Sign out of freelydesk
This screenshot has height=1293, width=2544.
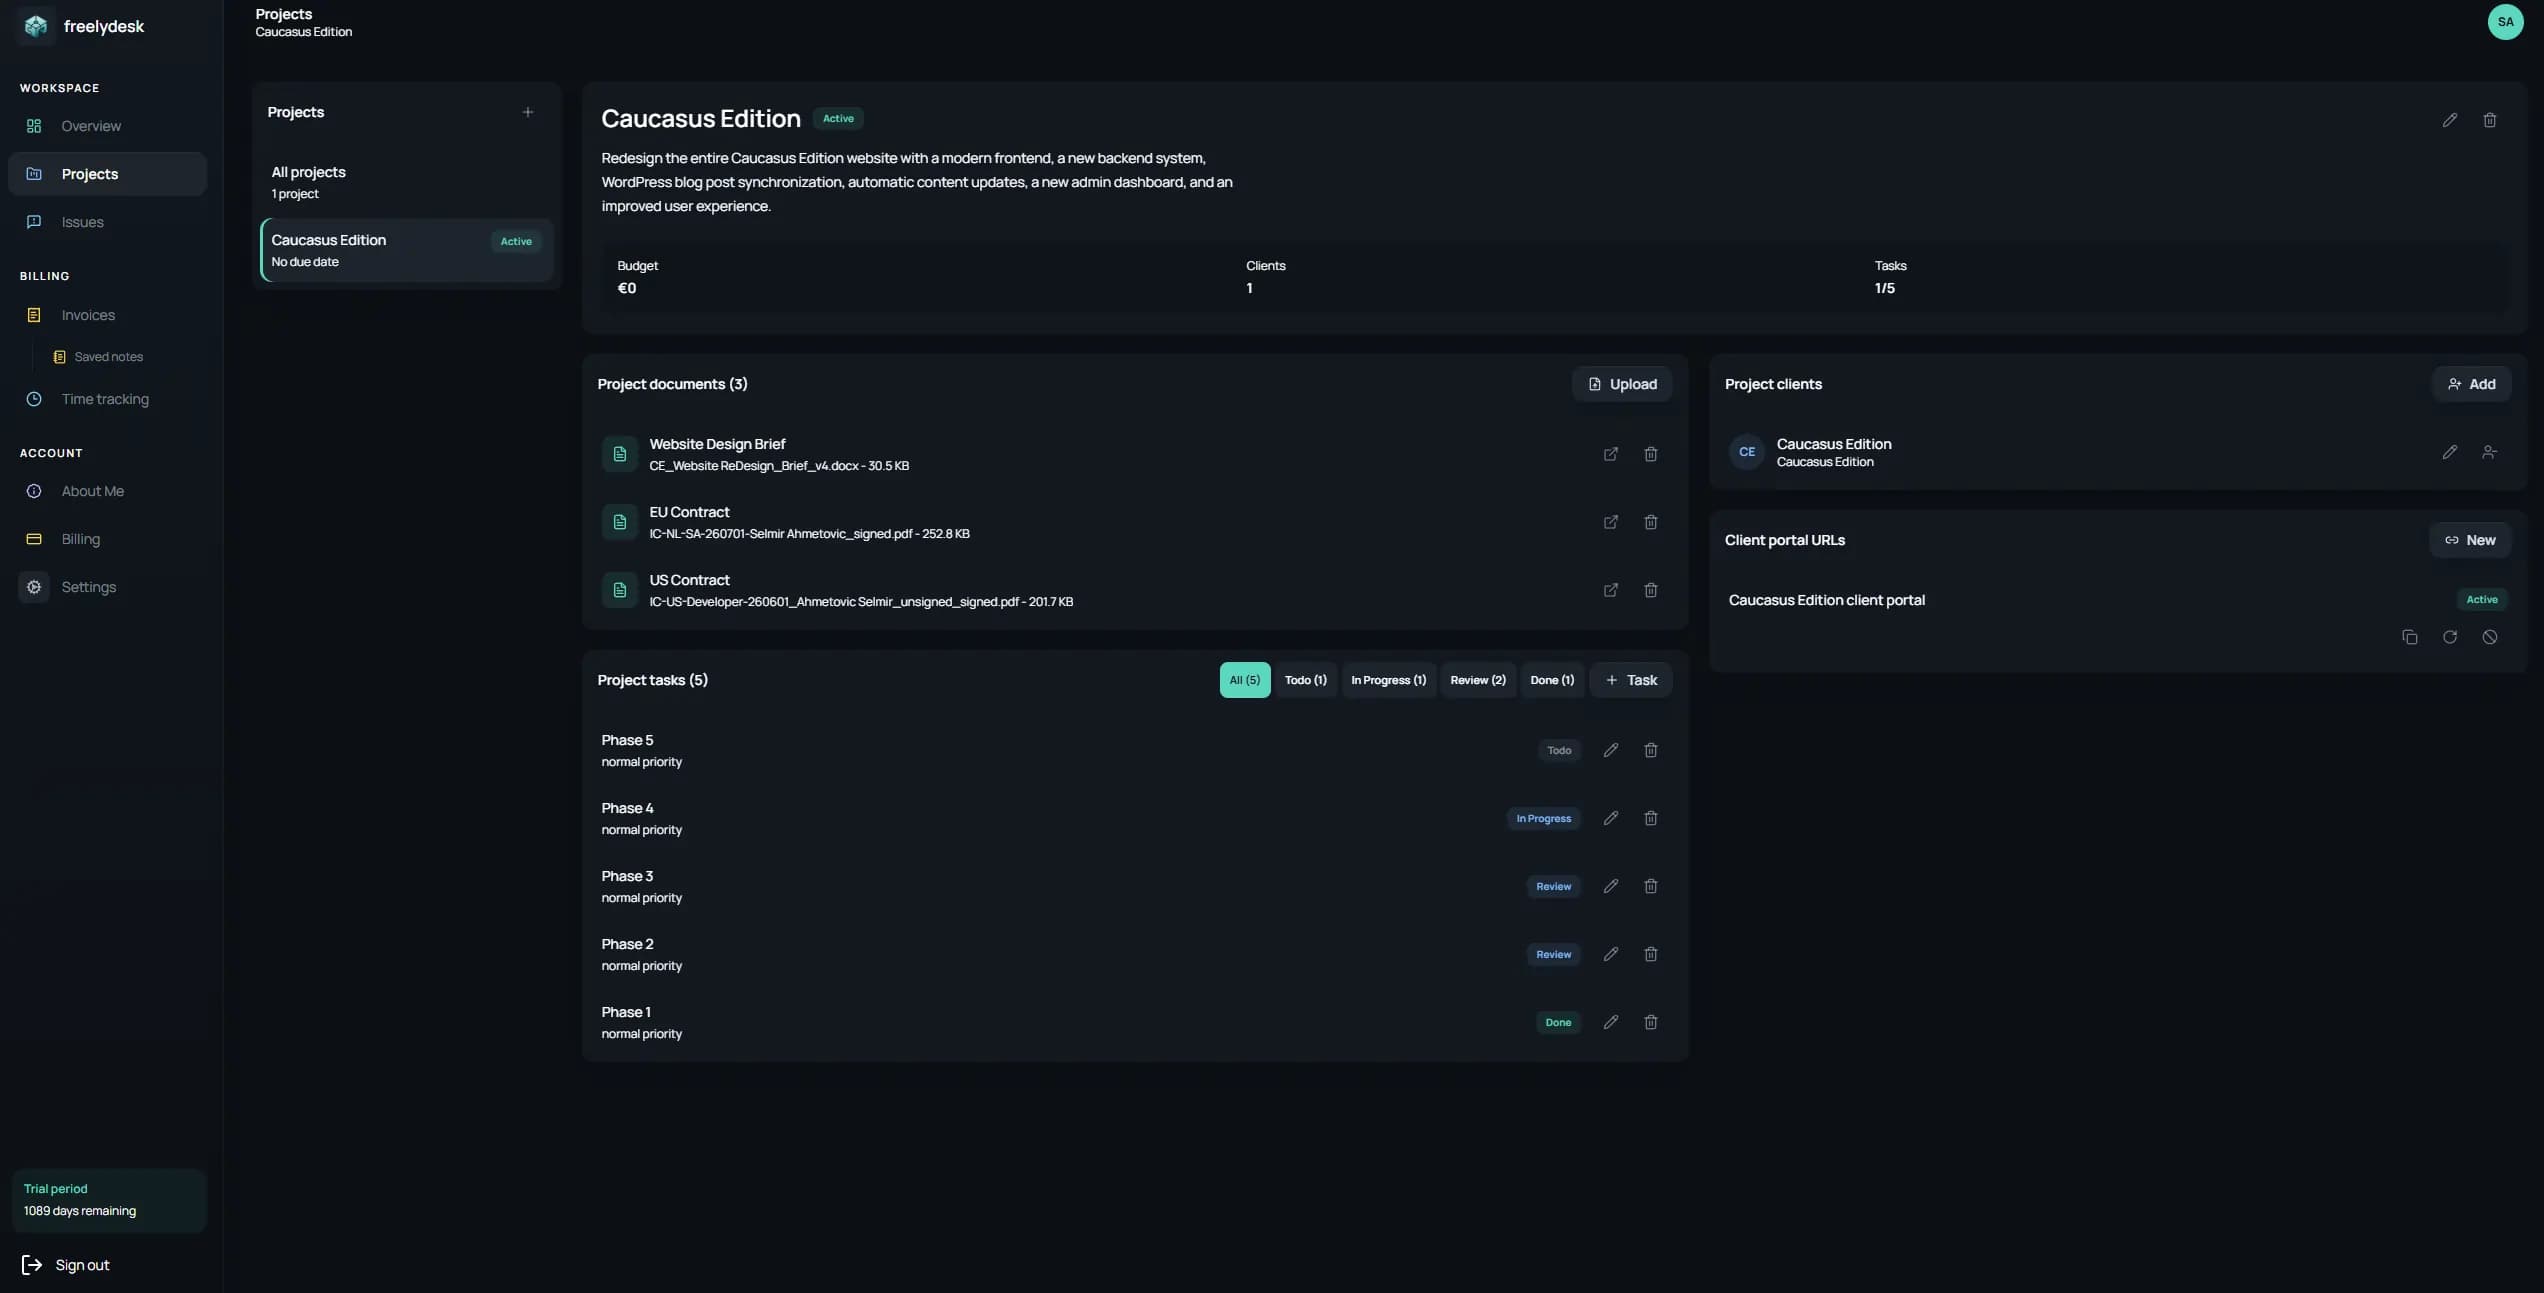pyautogui.click(x=66, y=1265)
